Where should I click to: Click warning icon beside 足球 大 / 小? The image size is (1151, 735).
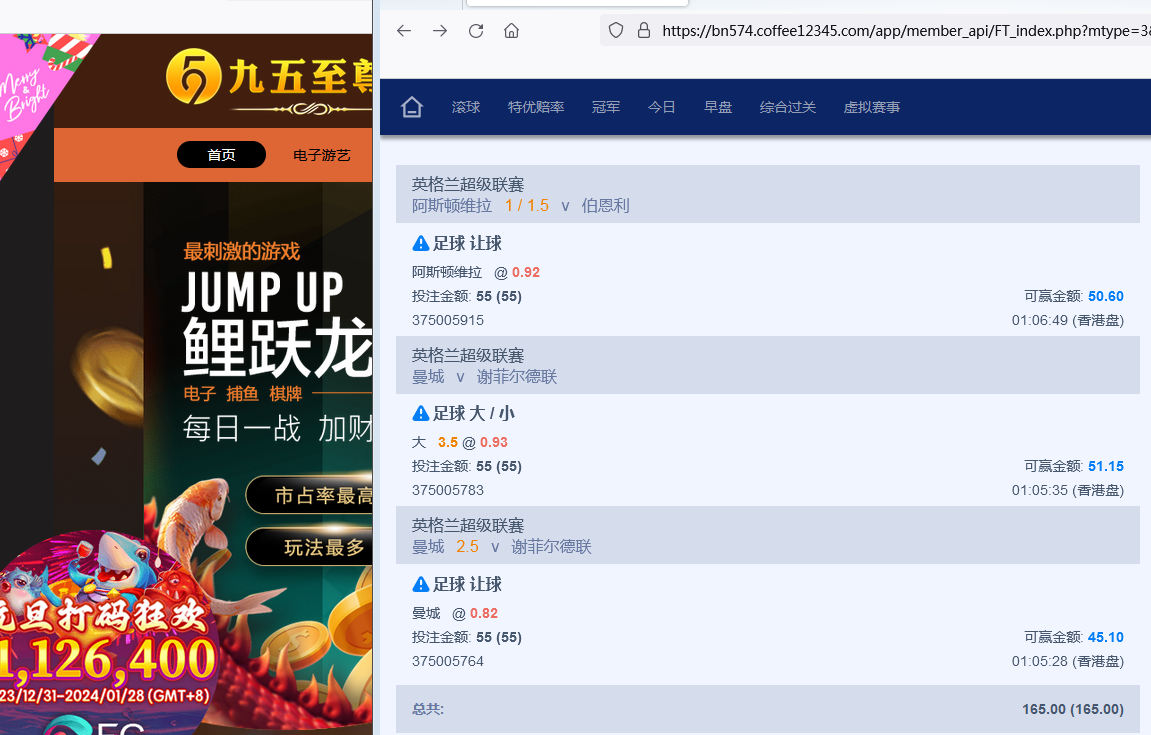click(x=421, y=413)
